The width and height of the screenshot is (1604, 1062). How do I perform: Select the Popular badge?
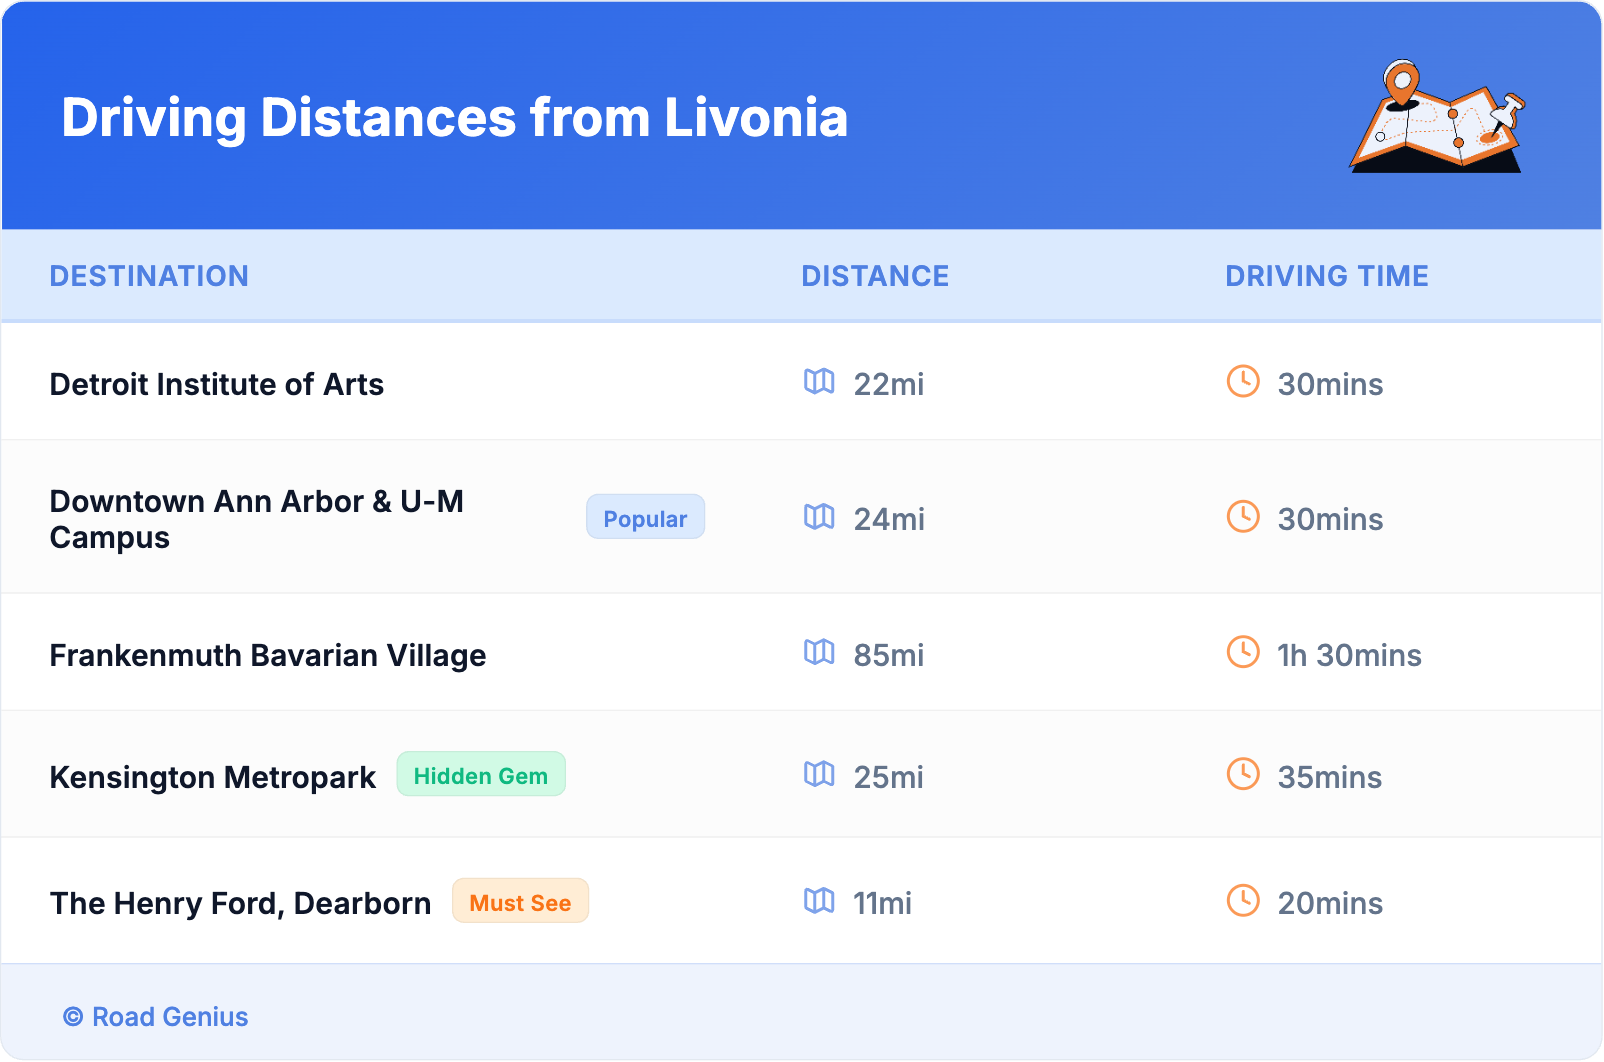[x=645, y=518]
